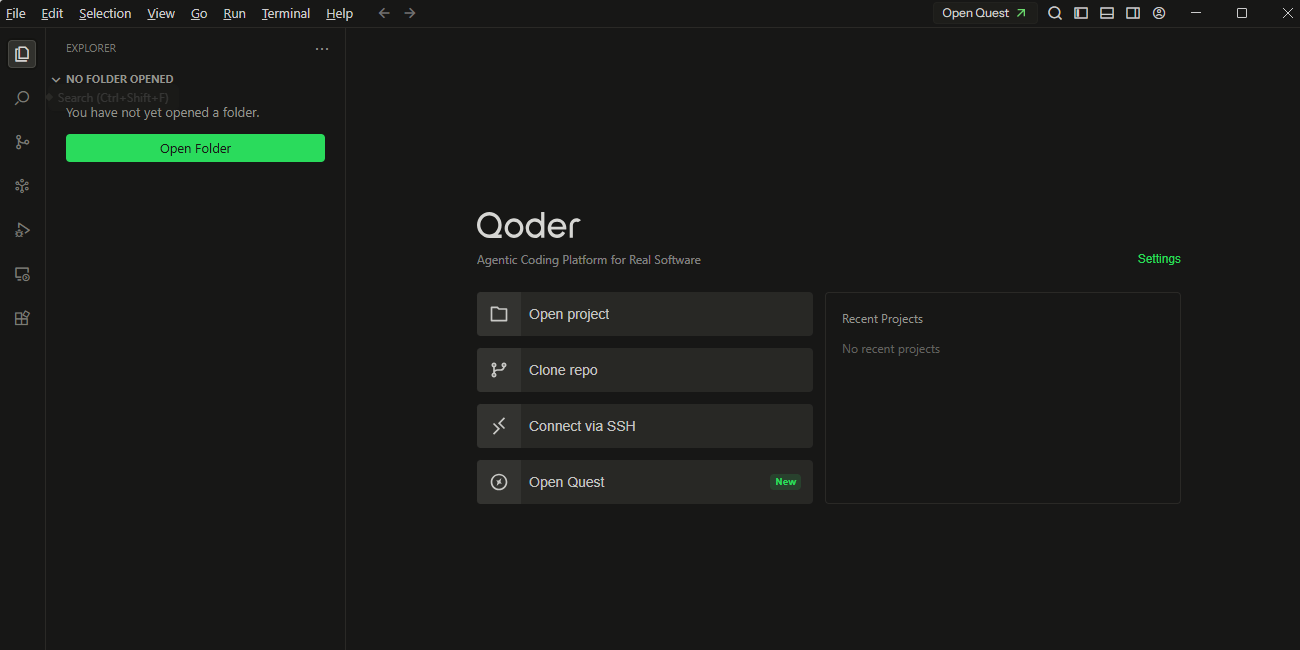The width and height of the screenshot is (1300, 650).
Task: Toggle the primary side bar layout icon
Action: [x=1081, y=13]
